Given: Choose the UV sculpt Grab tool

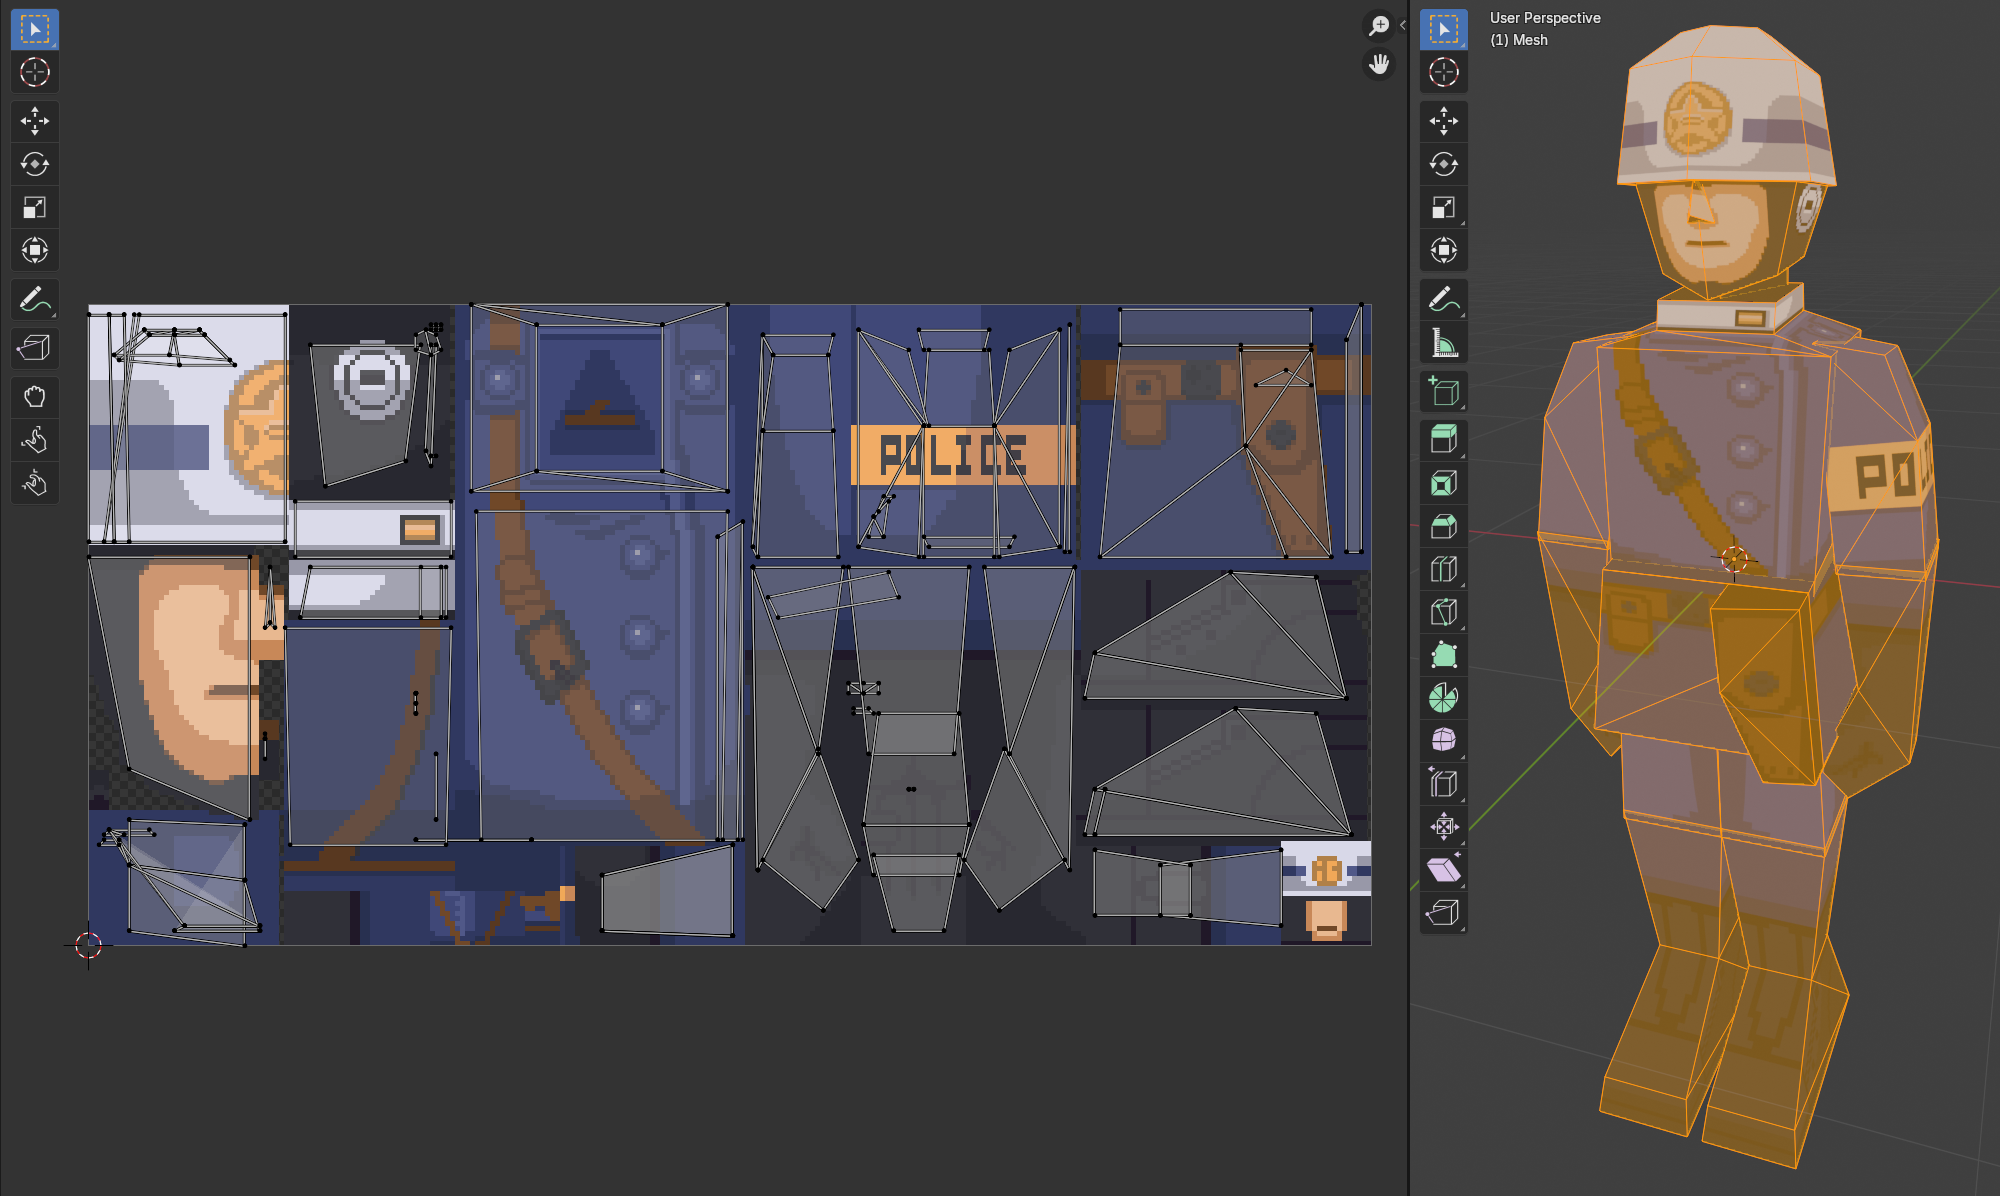Looking at the screenshot, I should pos(35,397).
